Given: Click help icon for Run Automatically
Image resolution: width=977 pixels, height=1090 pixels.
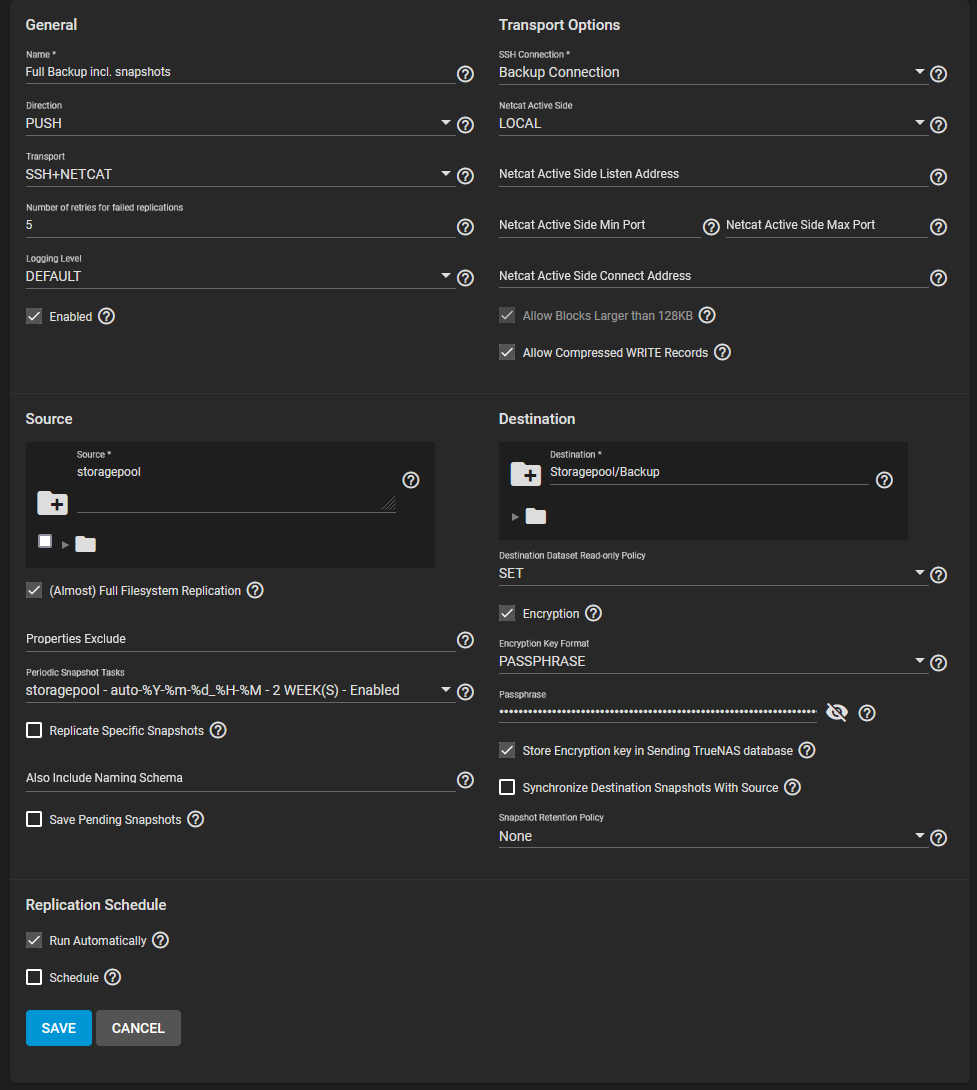Looking at the screenshot, I should point(160,940).
